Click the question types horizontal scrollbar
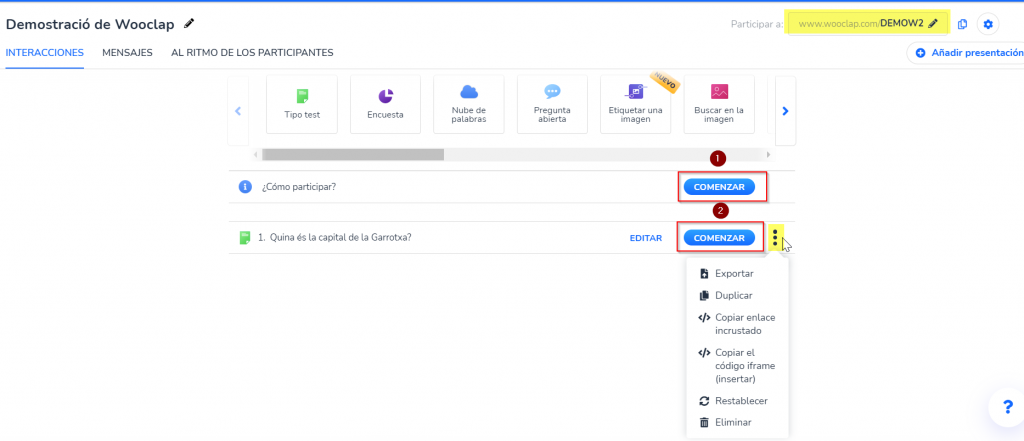 pos(353,155)
